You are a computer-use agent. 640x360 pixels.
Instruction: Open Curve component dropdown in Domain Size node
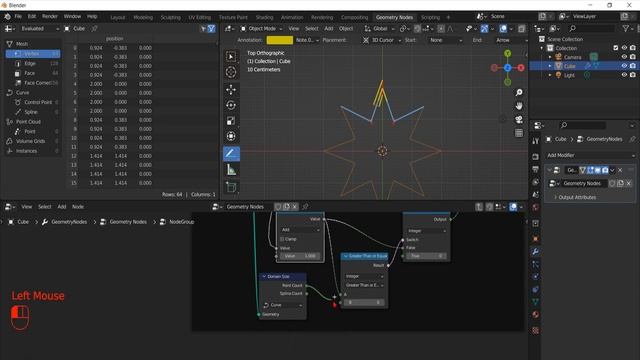coord(282,305)
